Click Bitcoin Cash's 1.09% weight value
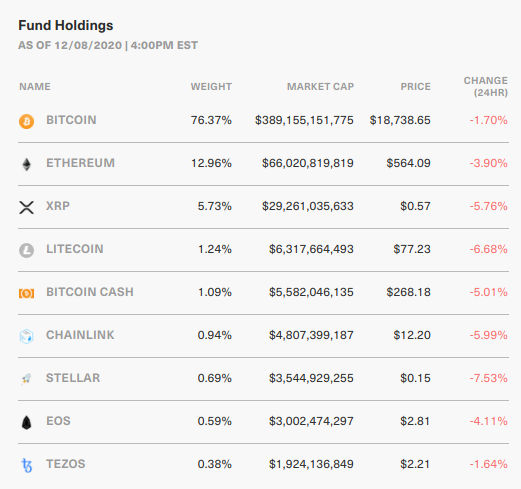Screen dimensions: 521x489 click(215, 292)
